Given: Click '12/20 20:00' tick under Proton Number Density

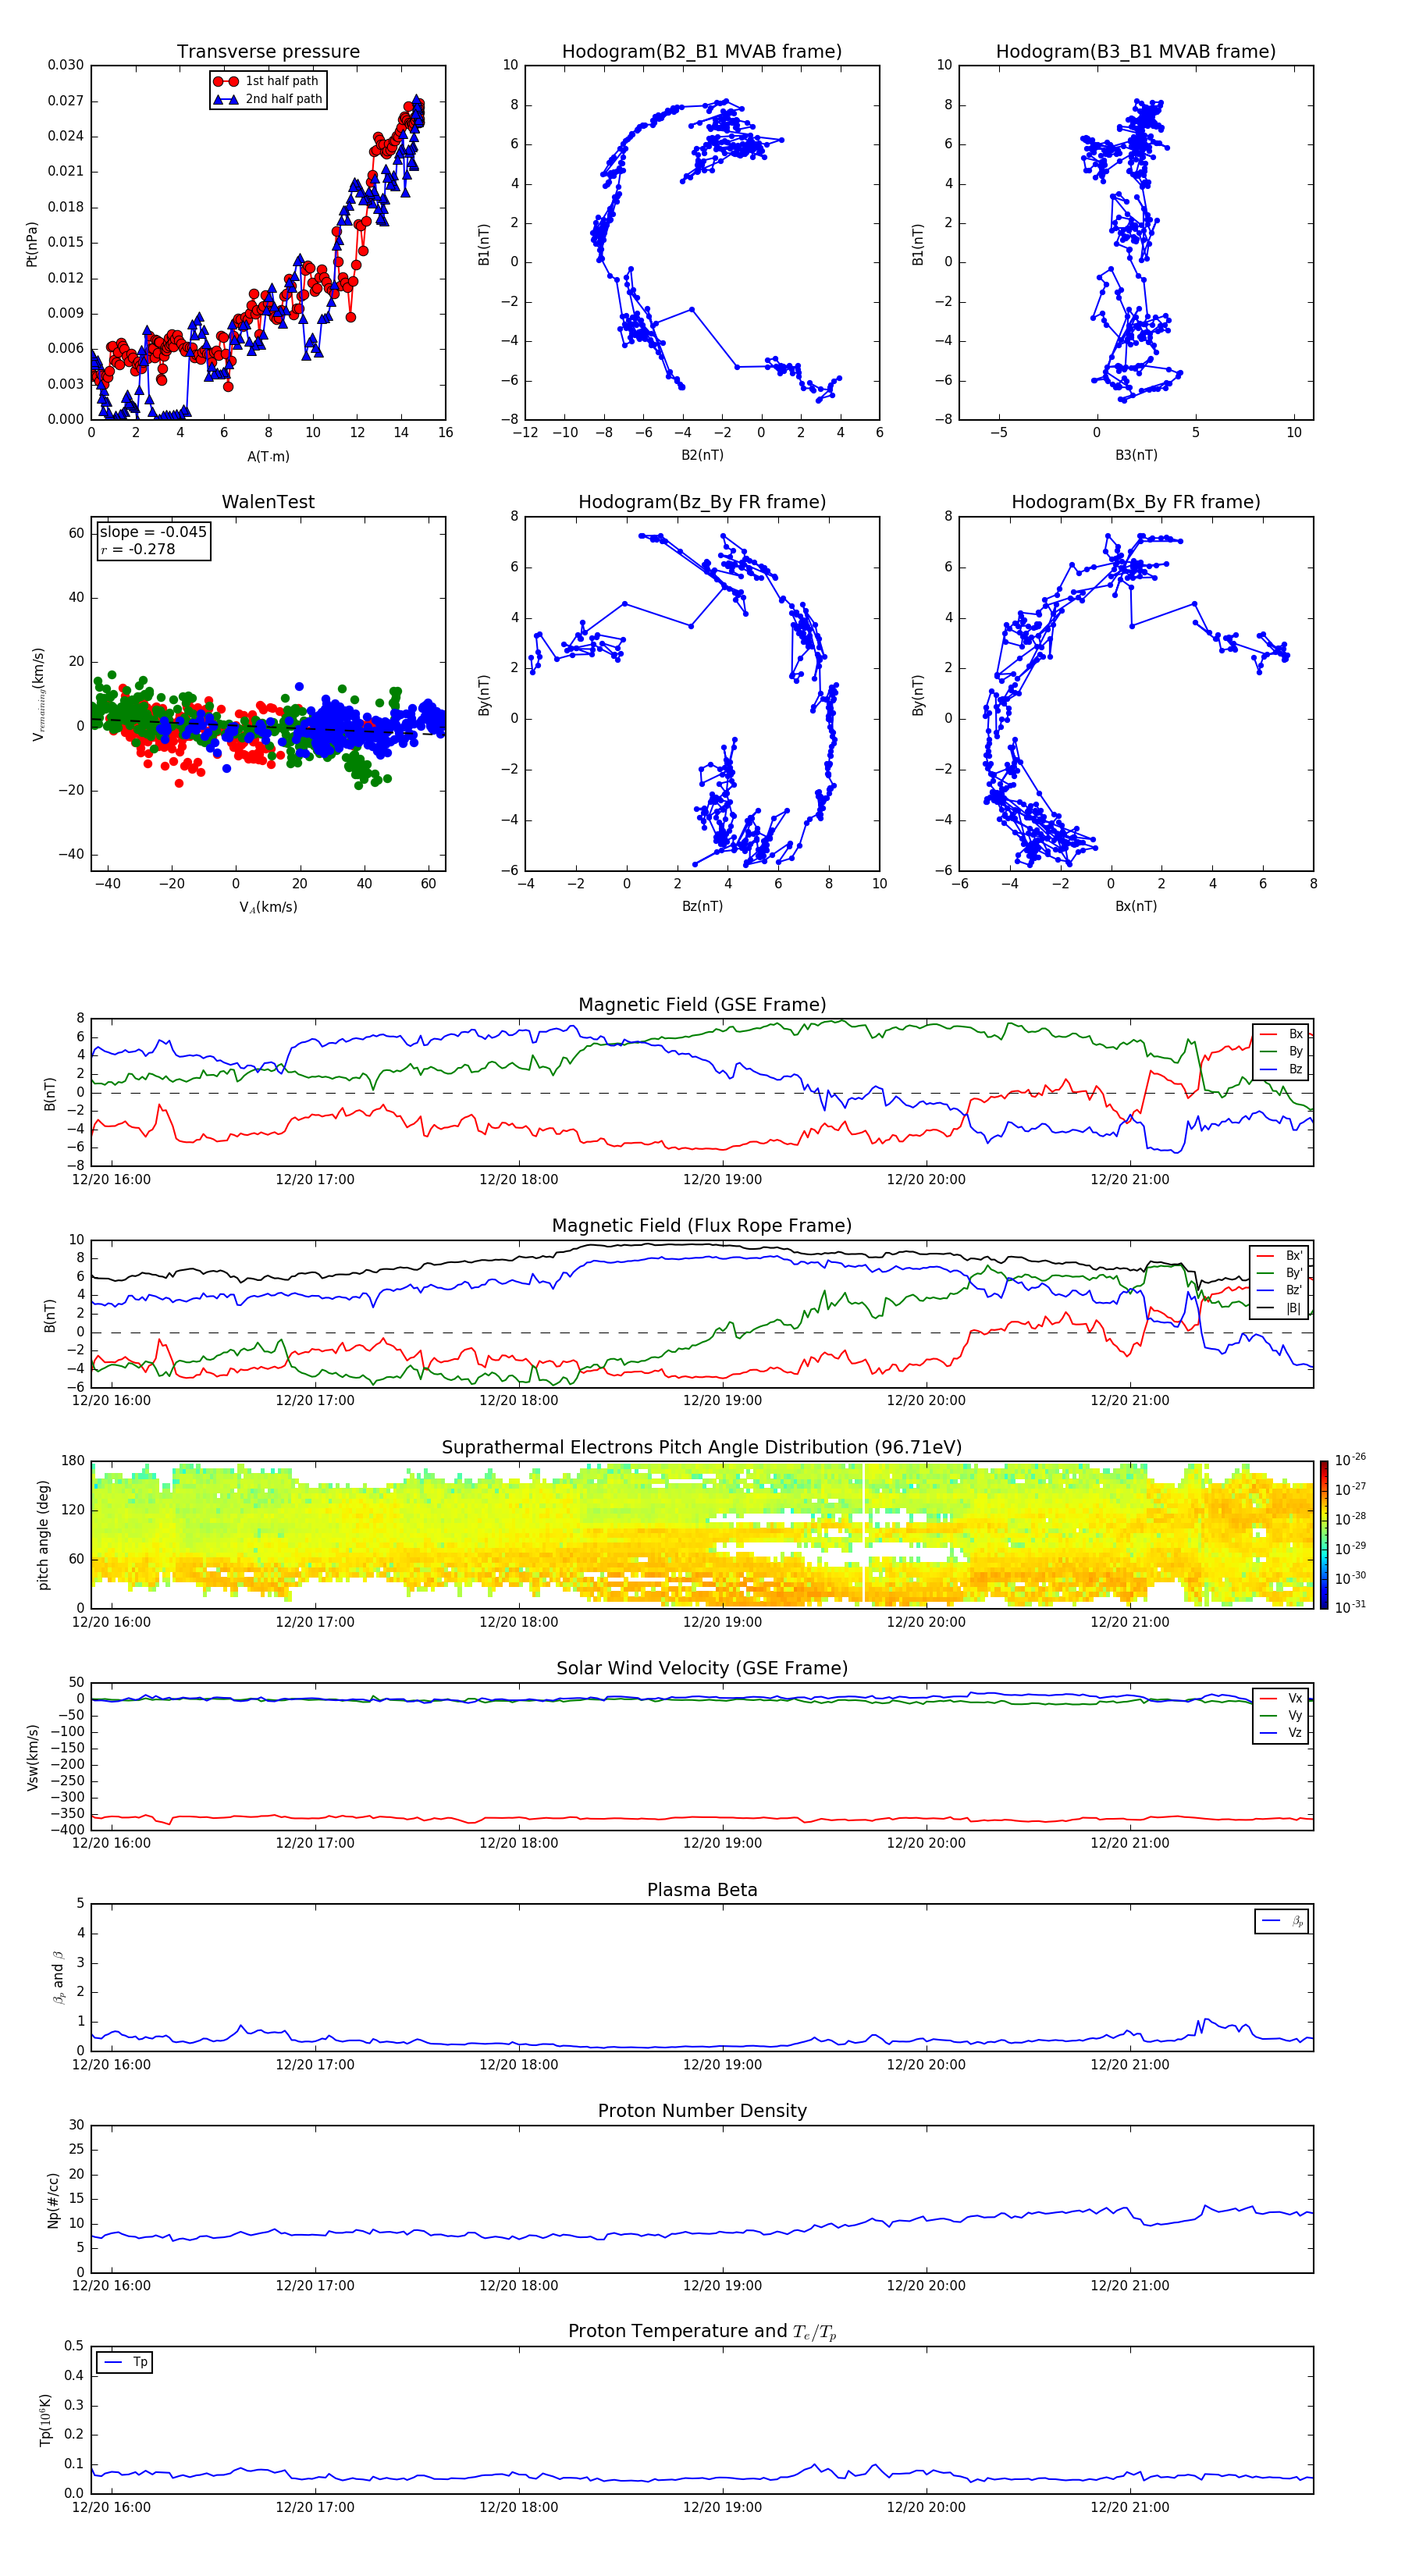Looking at the screenshot, I should point(926,2286).
